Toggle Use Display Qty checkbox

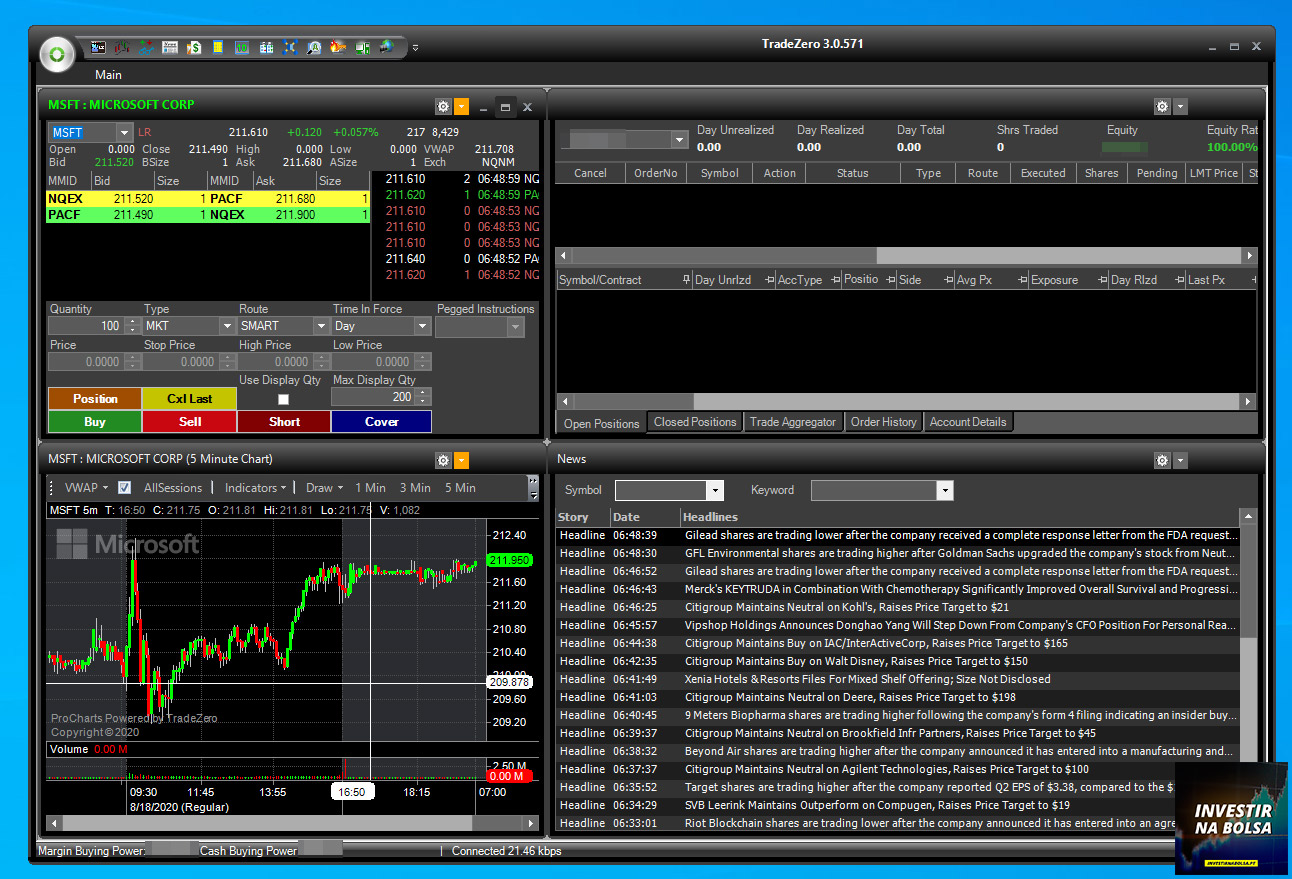click(283, 398)
